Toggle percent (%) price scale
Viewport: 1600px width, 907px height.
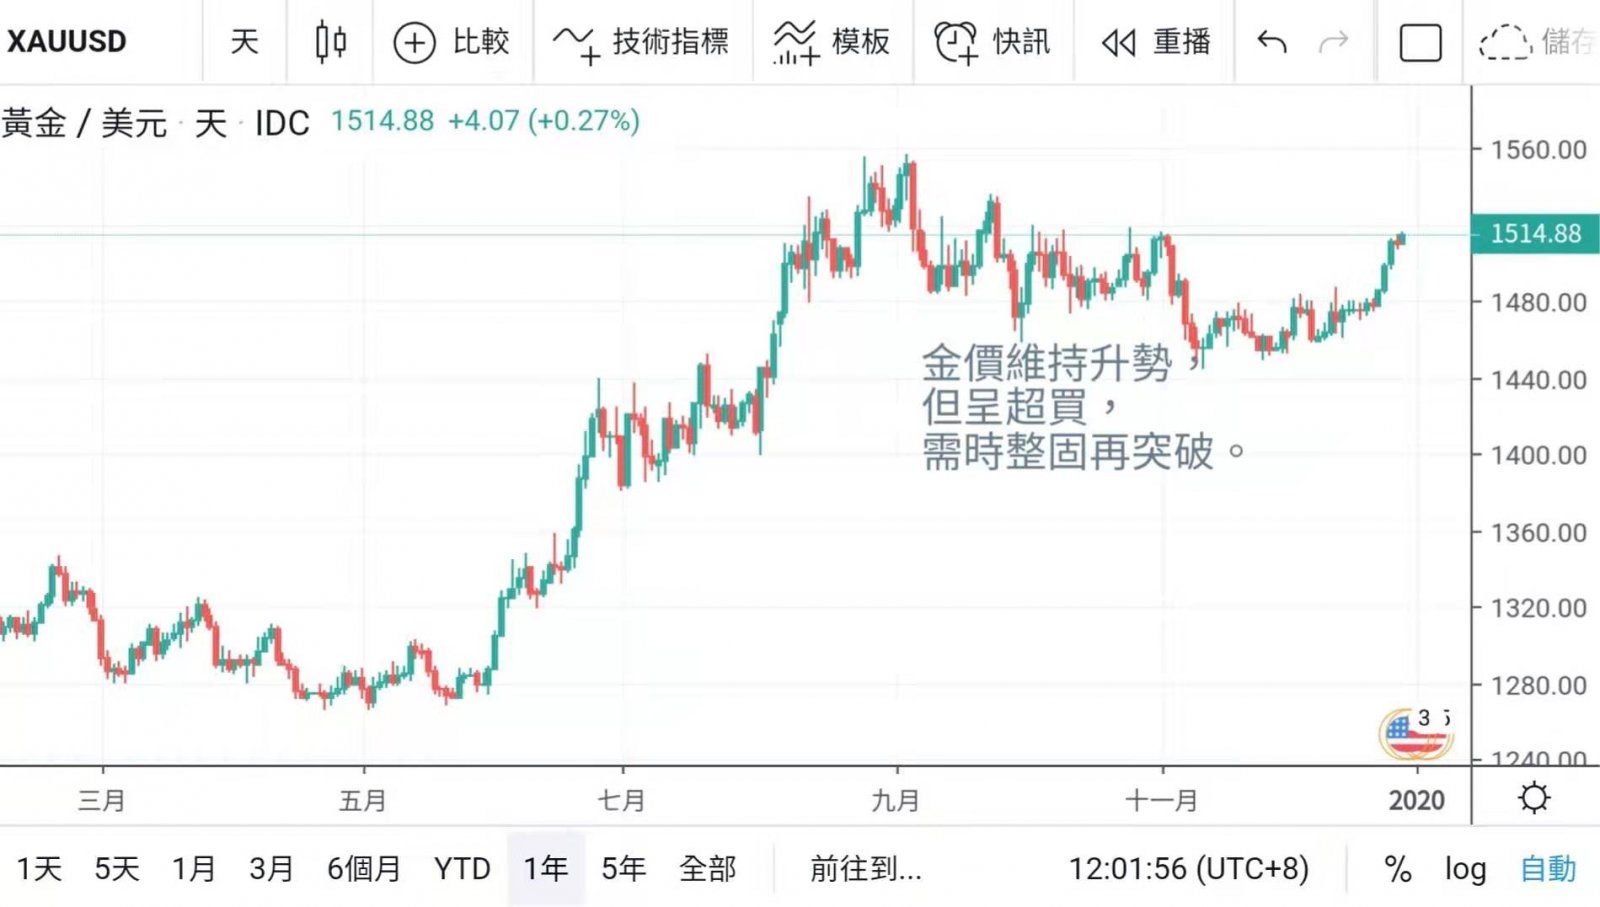1397,869
